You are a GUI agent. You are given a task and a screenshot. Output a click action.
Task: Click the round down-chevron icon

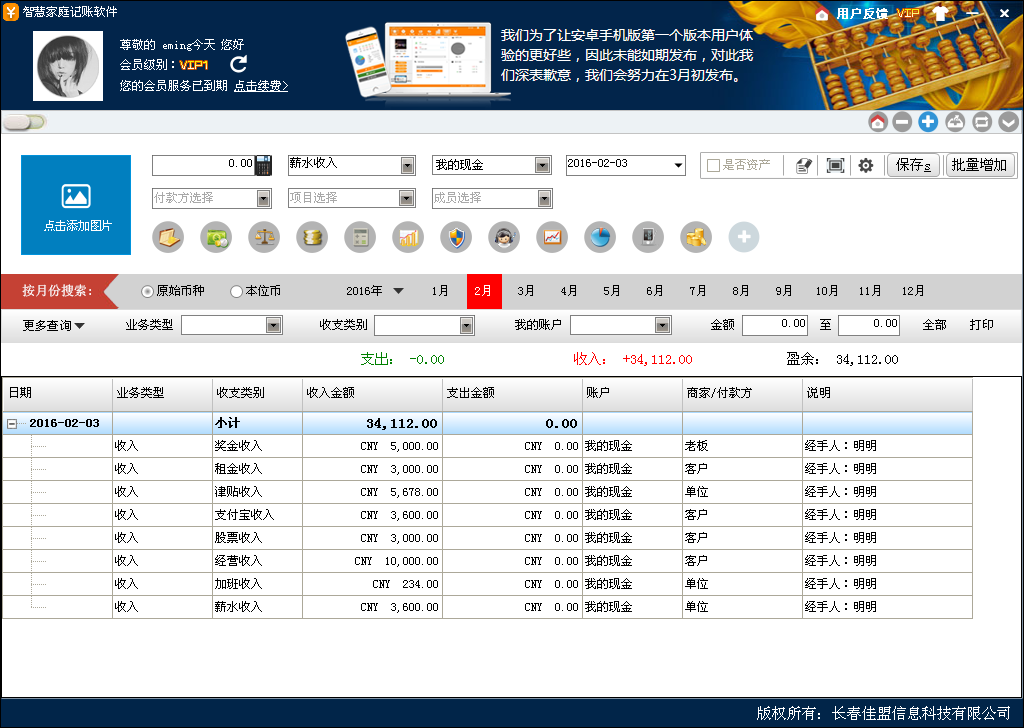1008,122
